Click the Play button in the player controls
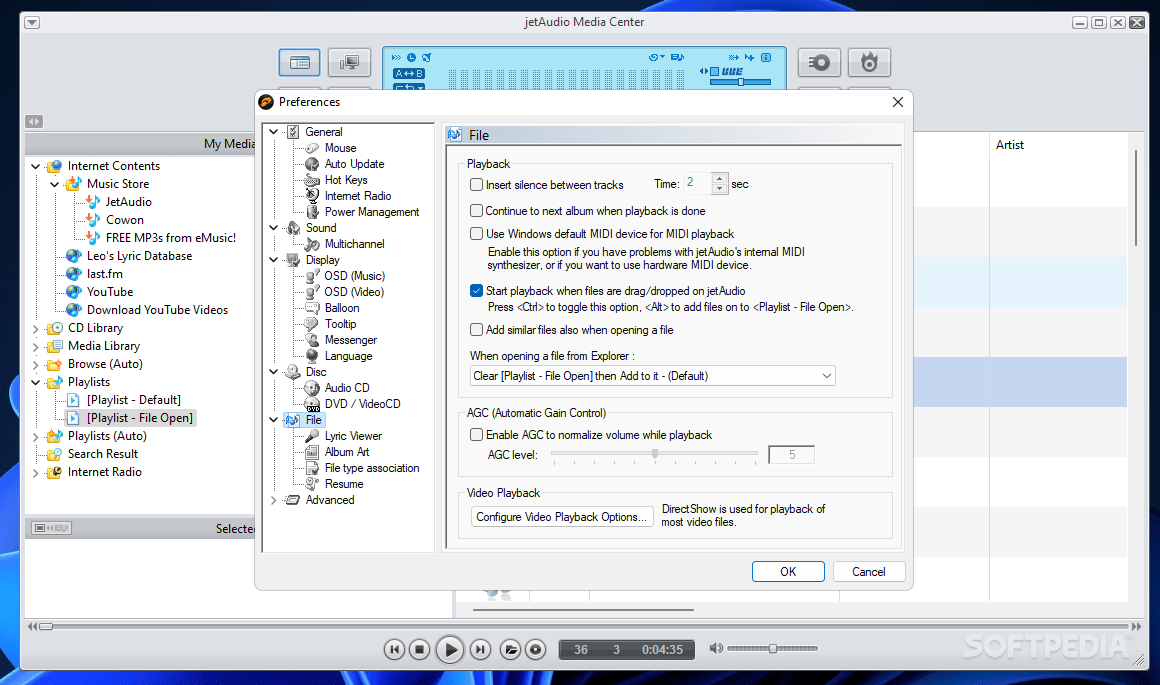 [x=449, y=649]
